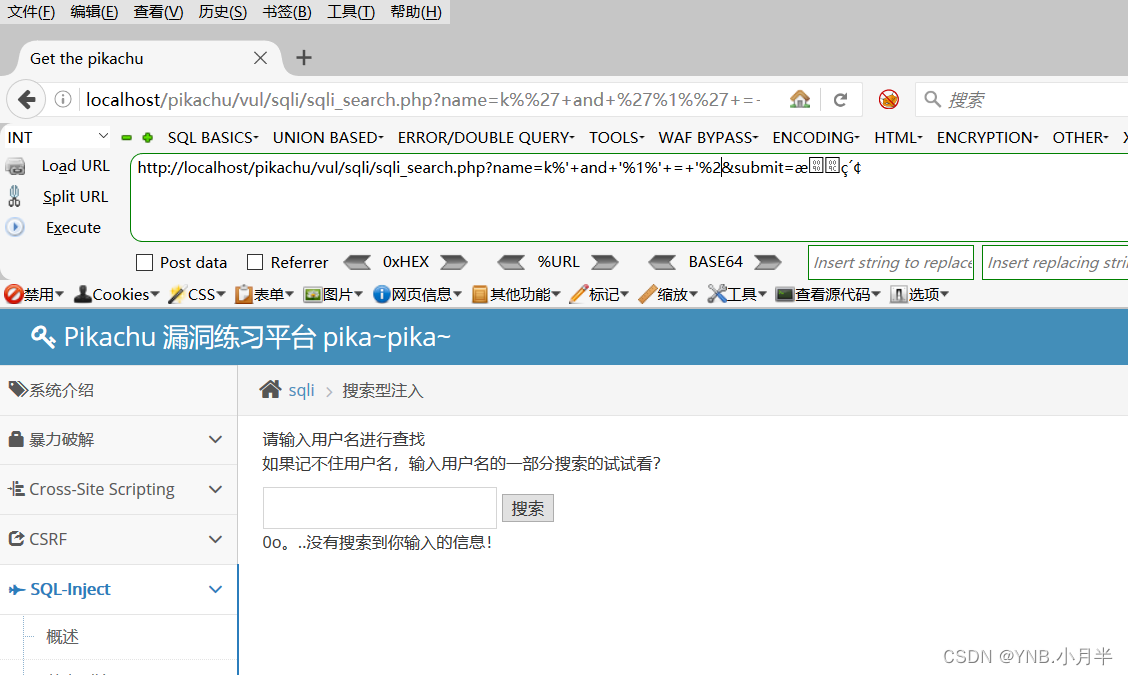
Task: Click the Execute button label
Action: (73, 227)
